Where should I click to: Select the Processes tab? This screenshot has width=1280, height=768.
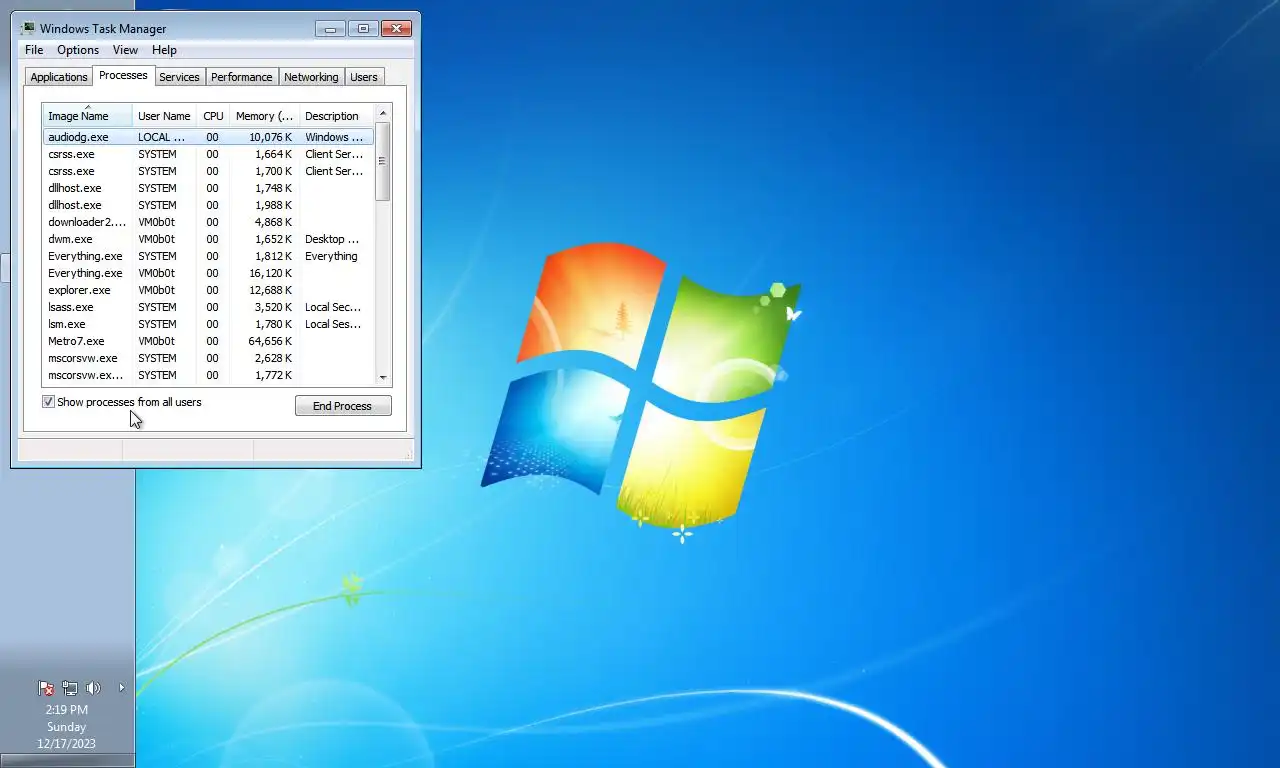click(x=123, y=75)
